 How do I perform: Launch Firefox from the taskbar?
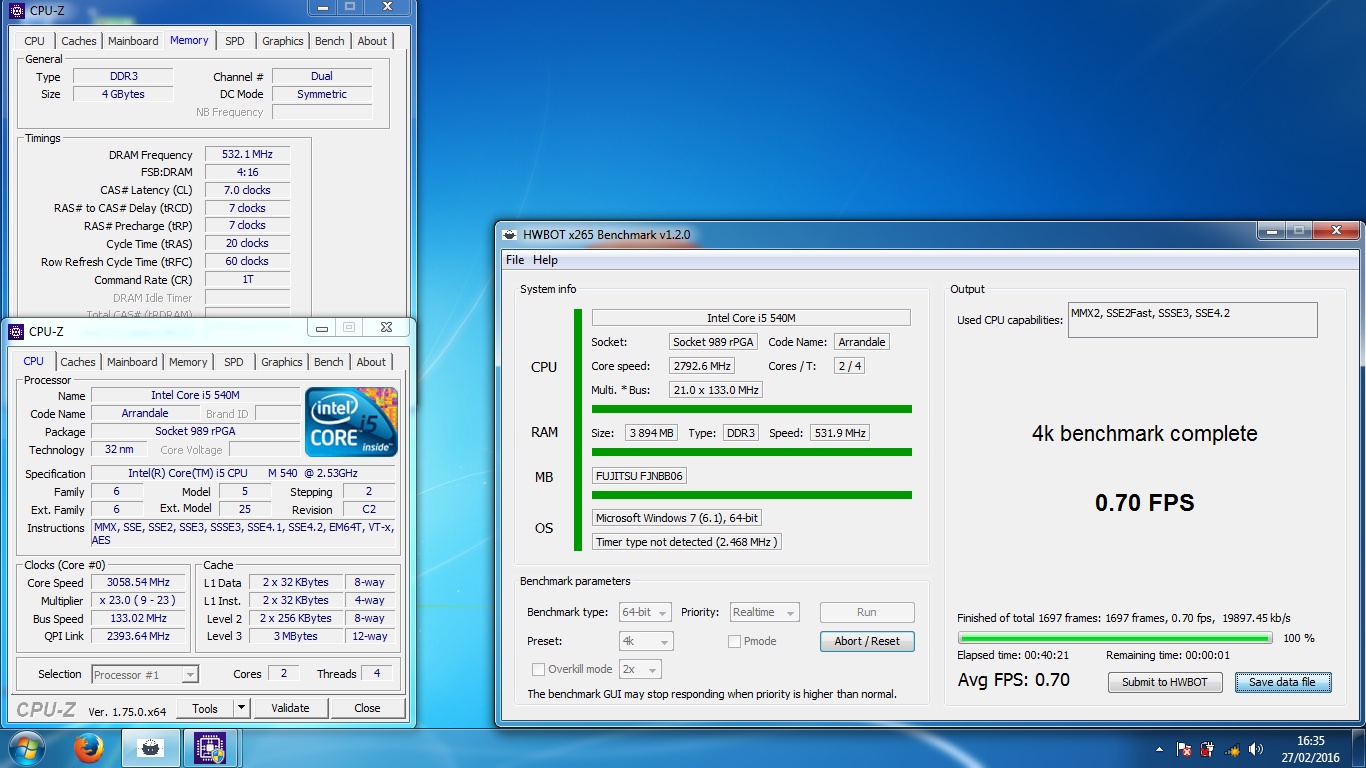tap(89, 748)
